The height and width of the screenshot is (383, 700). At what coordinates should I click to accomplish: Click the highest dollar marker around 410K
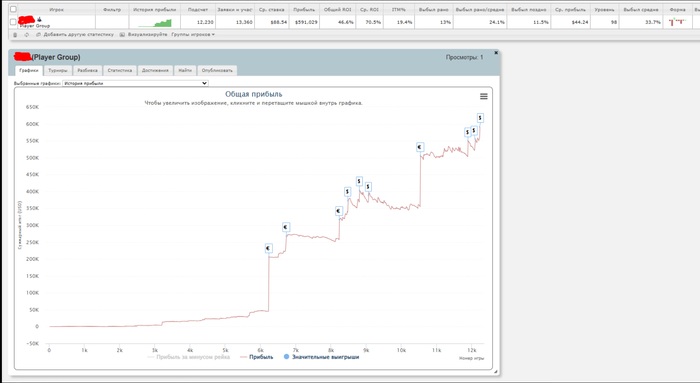click(359, 181)
